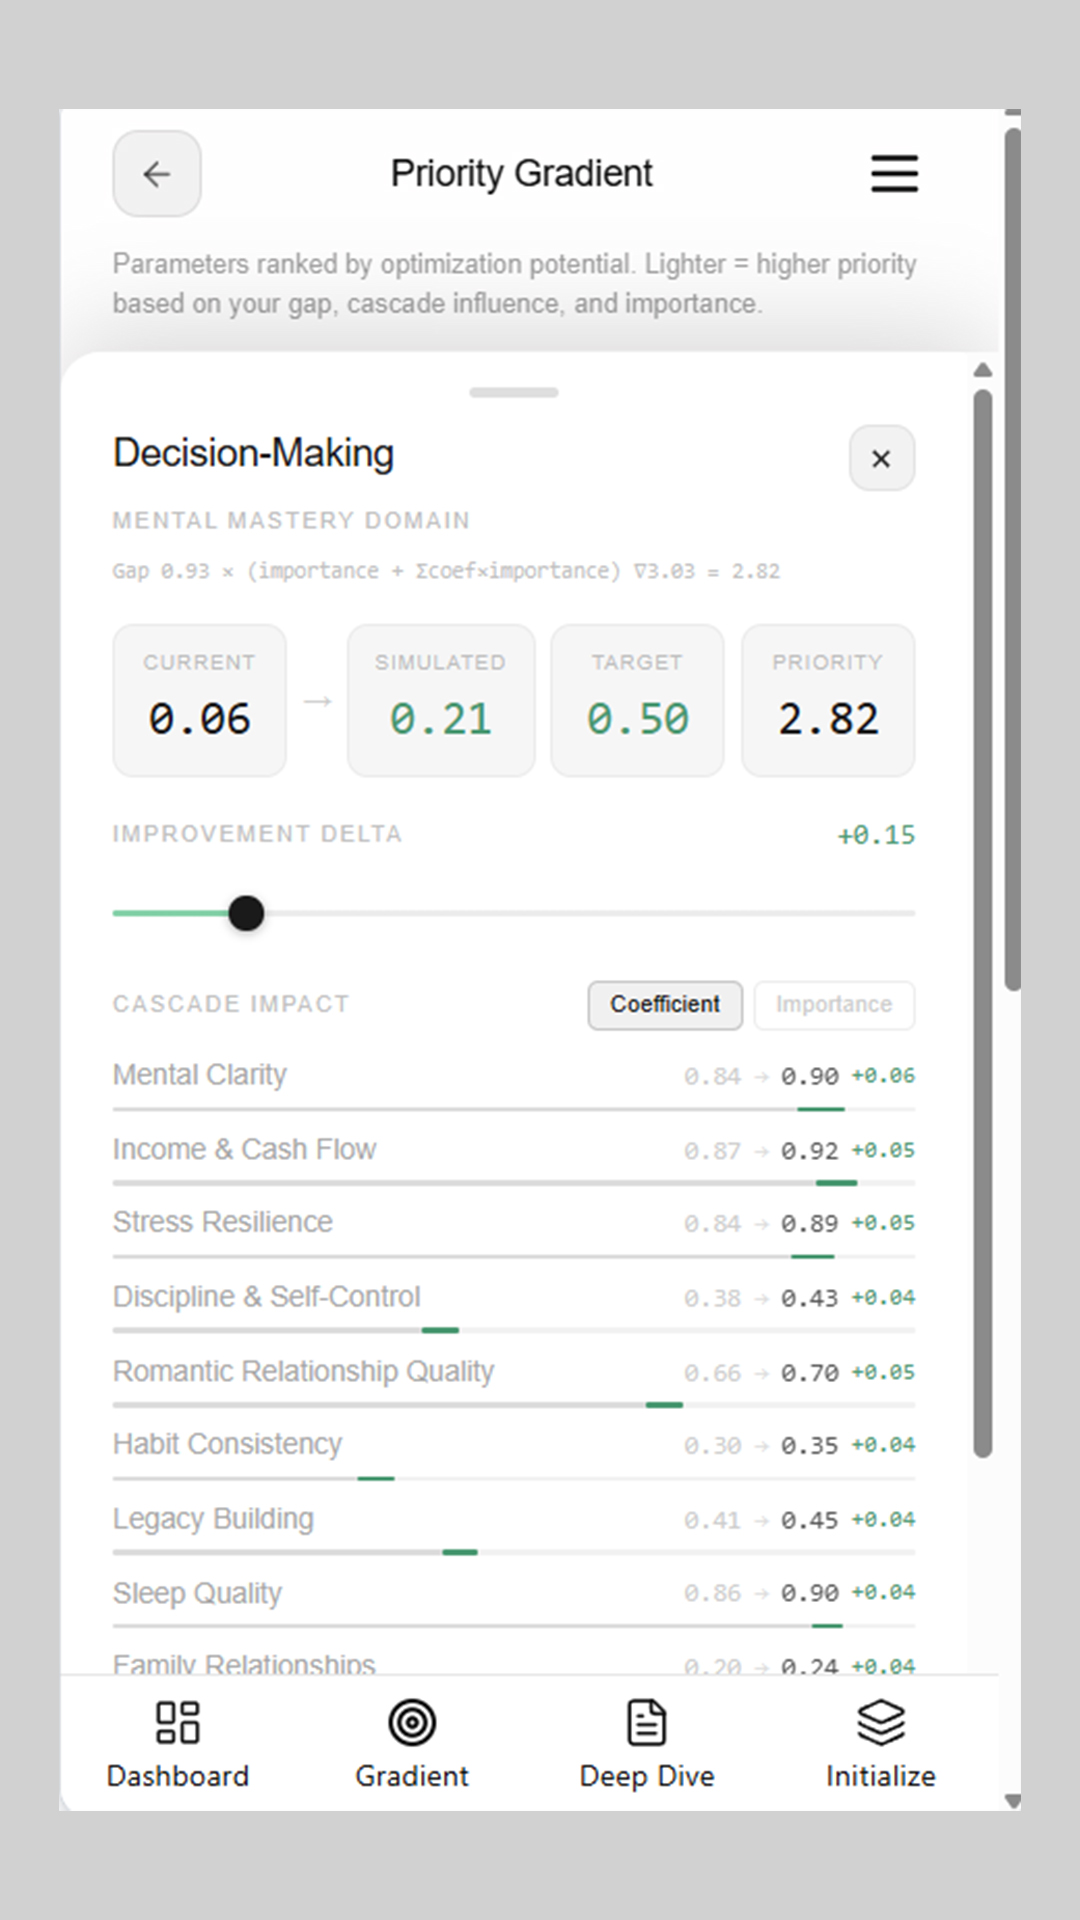
Task: Click the inner scroll up arrow
Action: click(x=983, y=371)
